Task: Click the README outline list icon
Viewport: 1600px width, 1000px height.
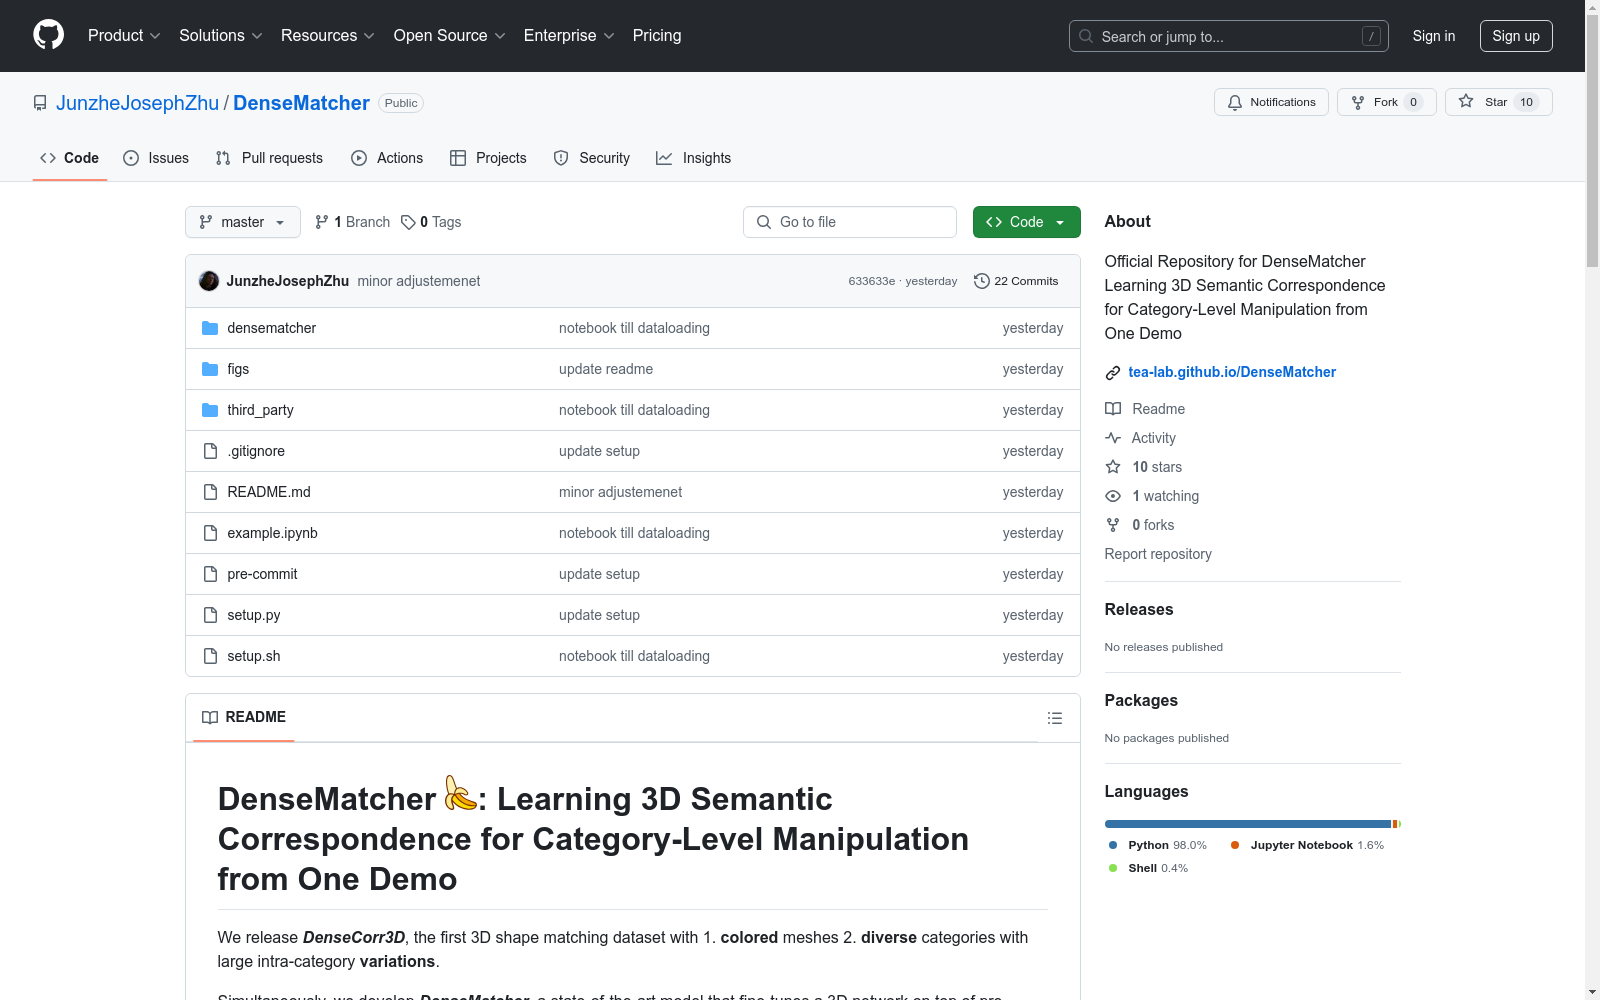Action: tap(1054, 718)
